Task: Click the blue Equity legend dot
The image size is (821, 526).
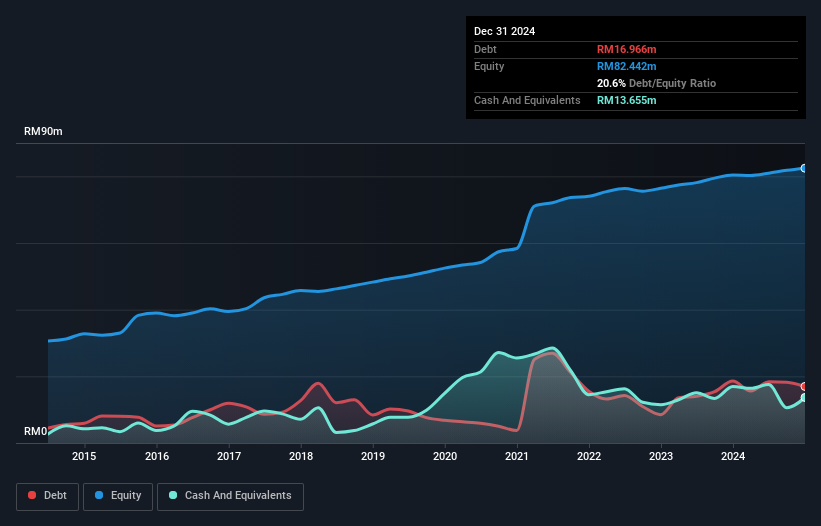Action: (99, 495)
